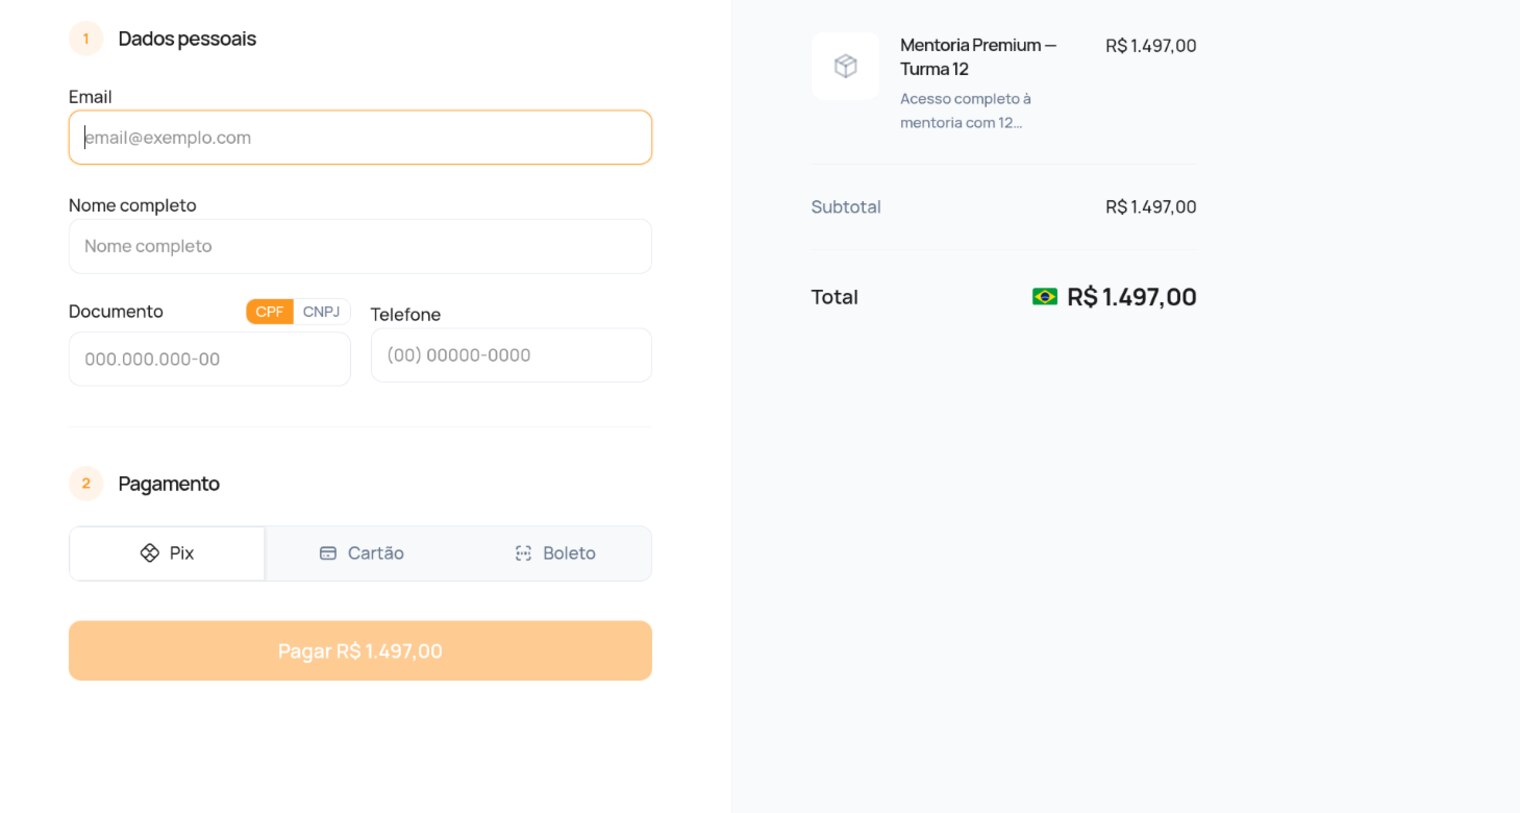Click the Pagar R$ 1.497,00 button

(x=360, y=651)
